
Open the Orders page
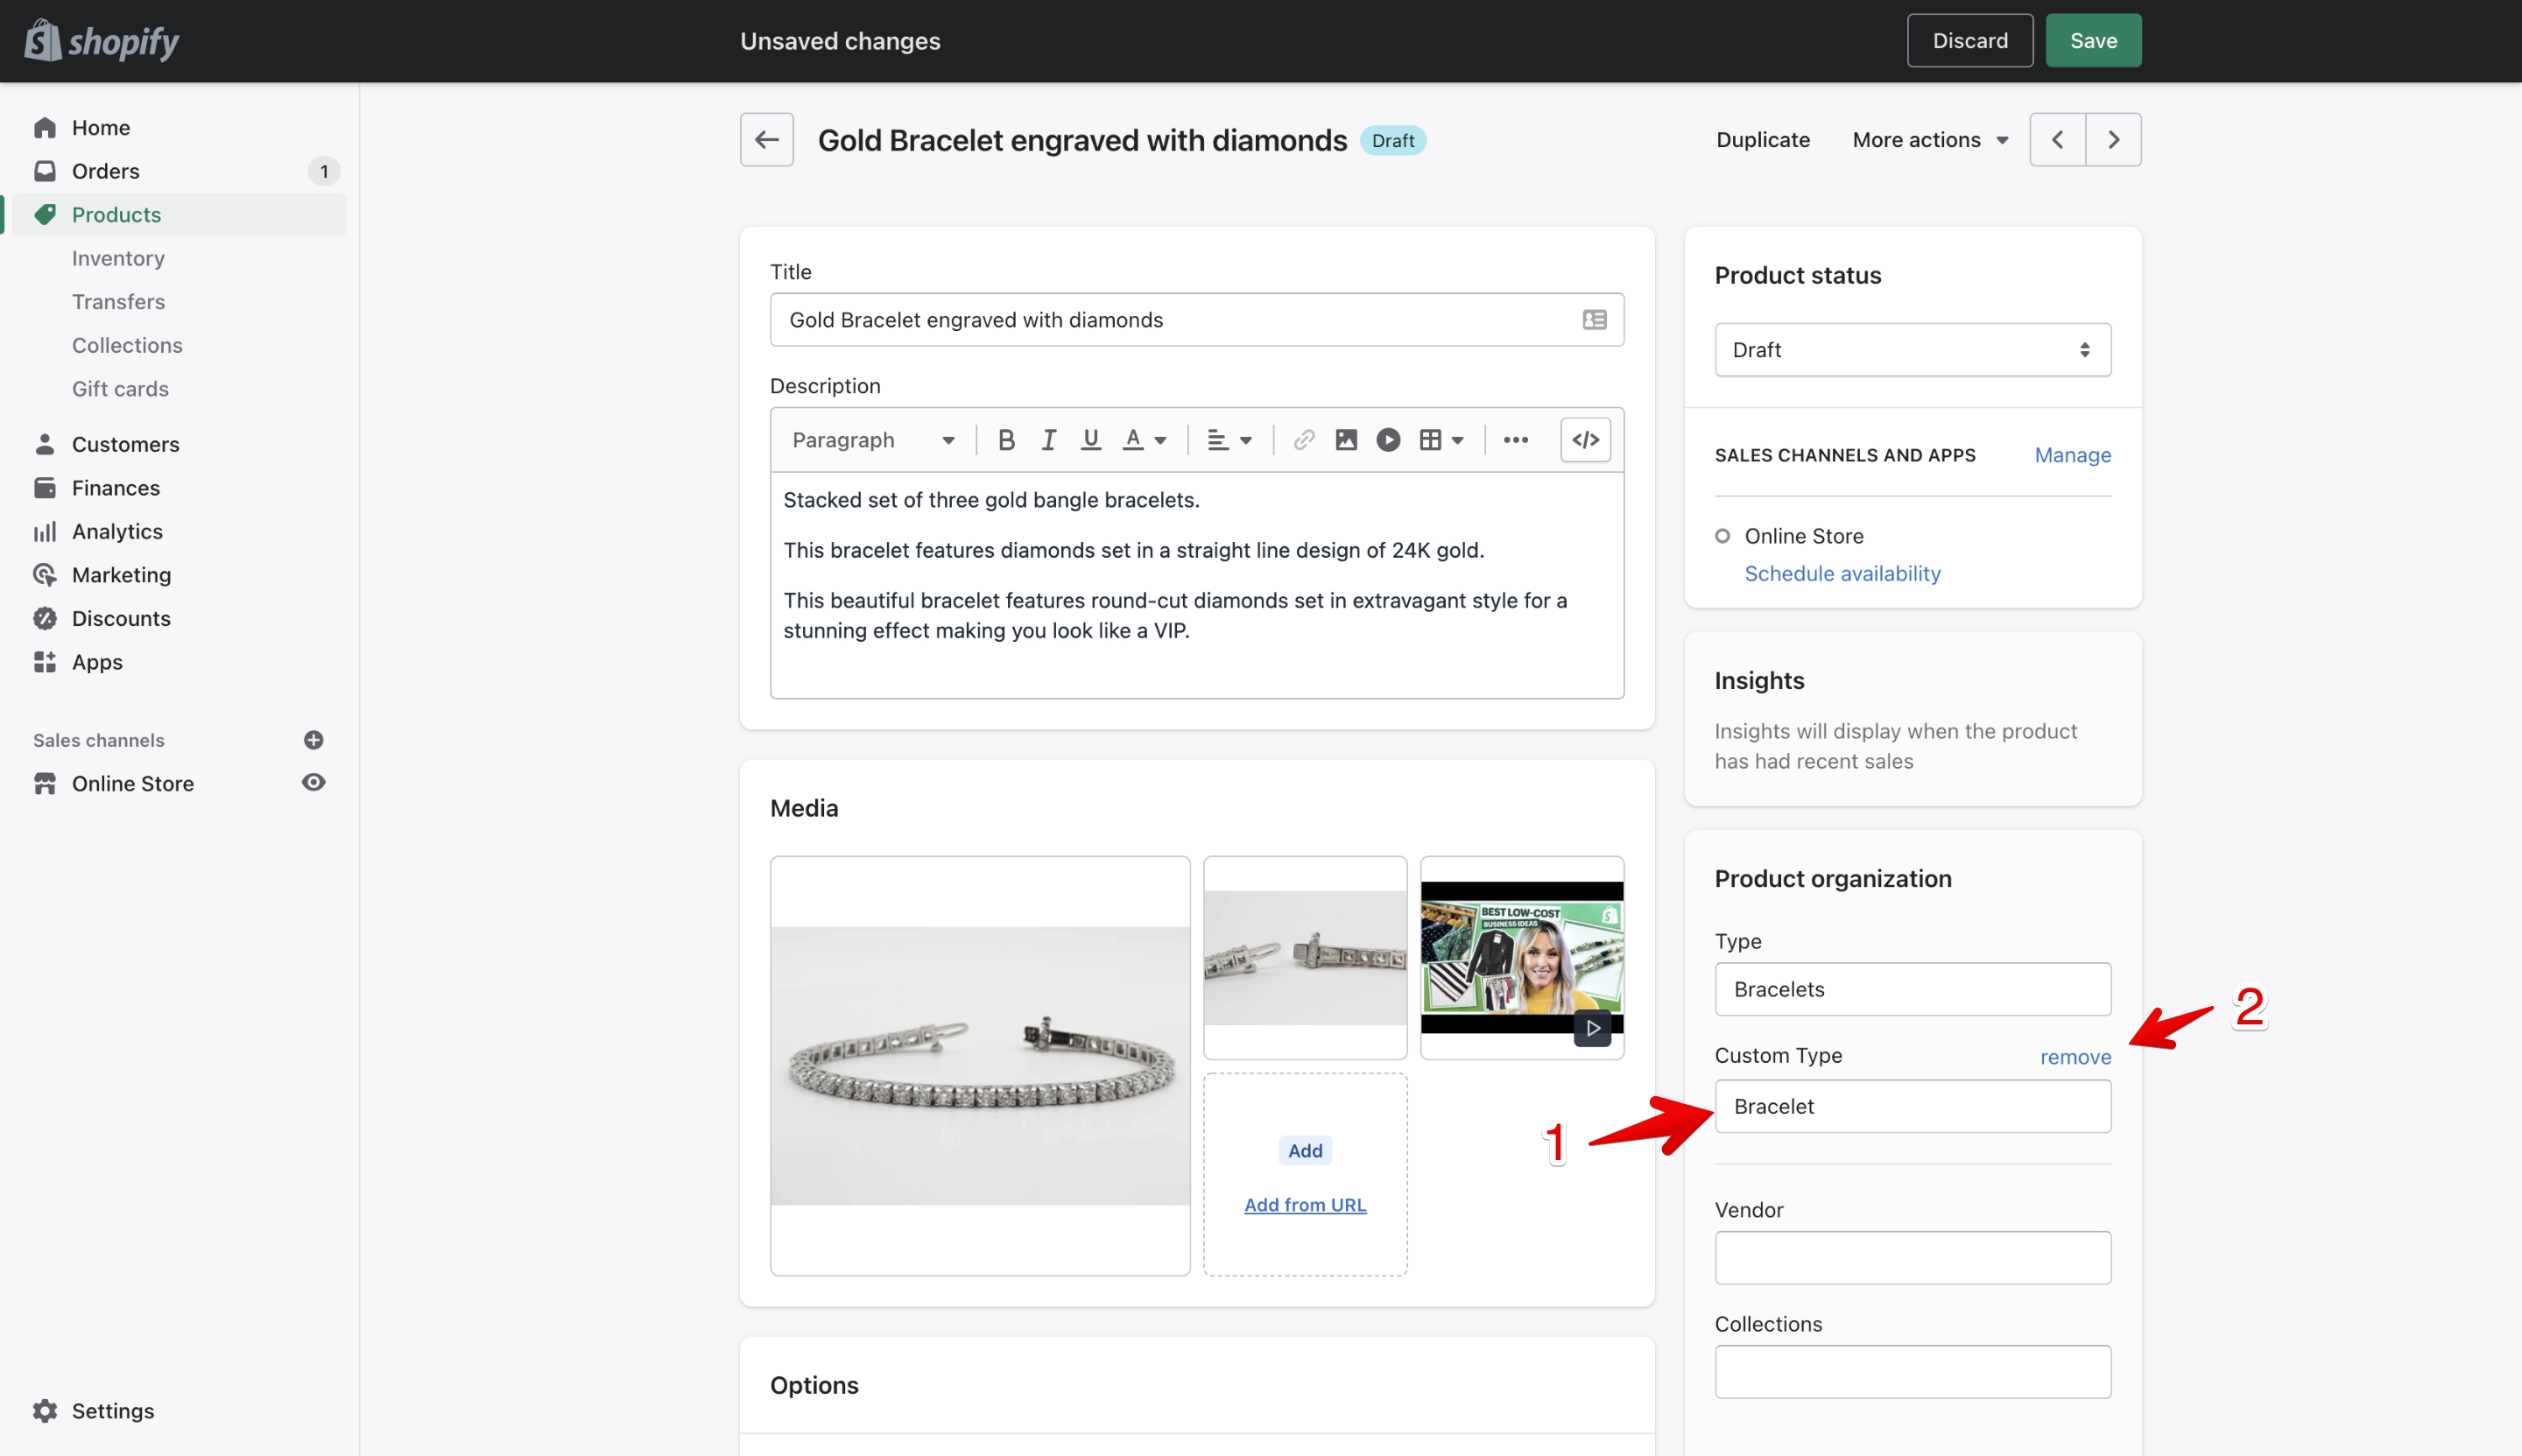pos(105,171)
